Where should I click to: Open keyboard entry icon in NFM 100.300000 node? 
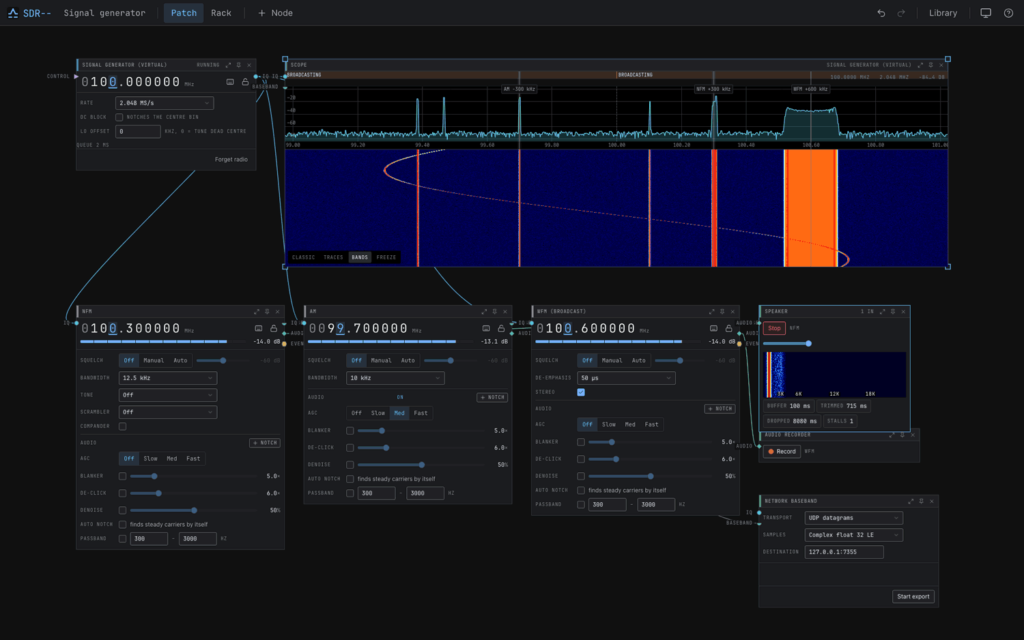pos(259,328)
